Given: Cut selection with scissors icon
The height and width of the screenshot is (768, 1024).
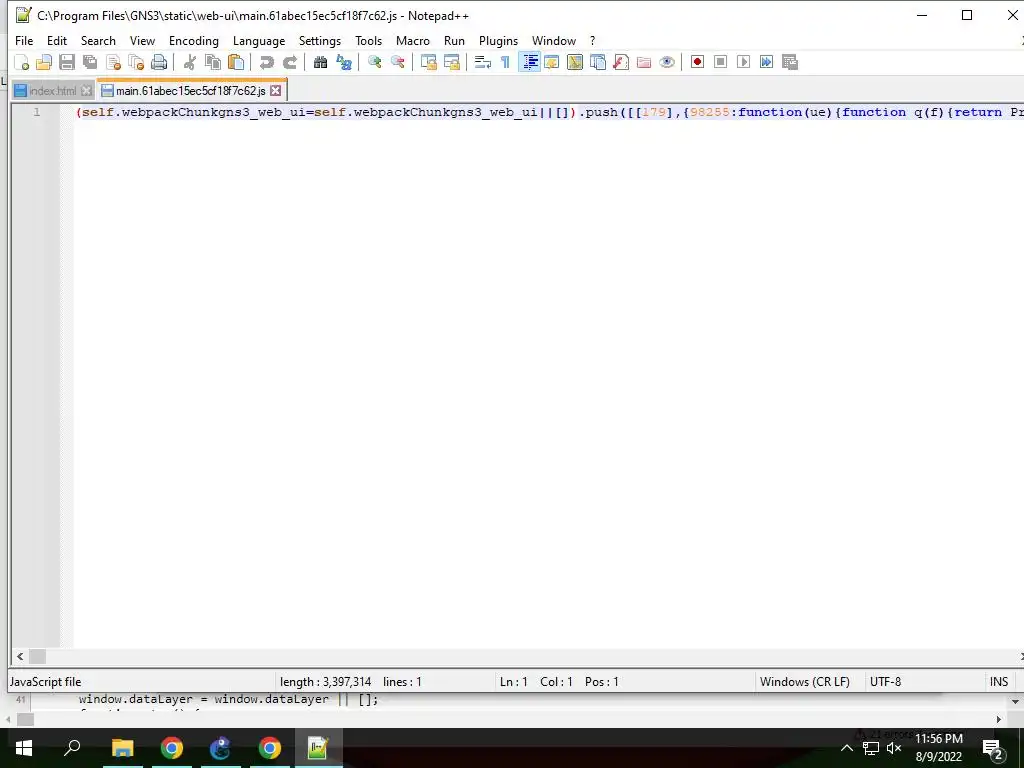Looking at the screenshot, I should (190, 62).
